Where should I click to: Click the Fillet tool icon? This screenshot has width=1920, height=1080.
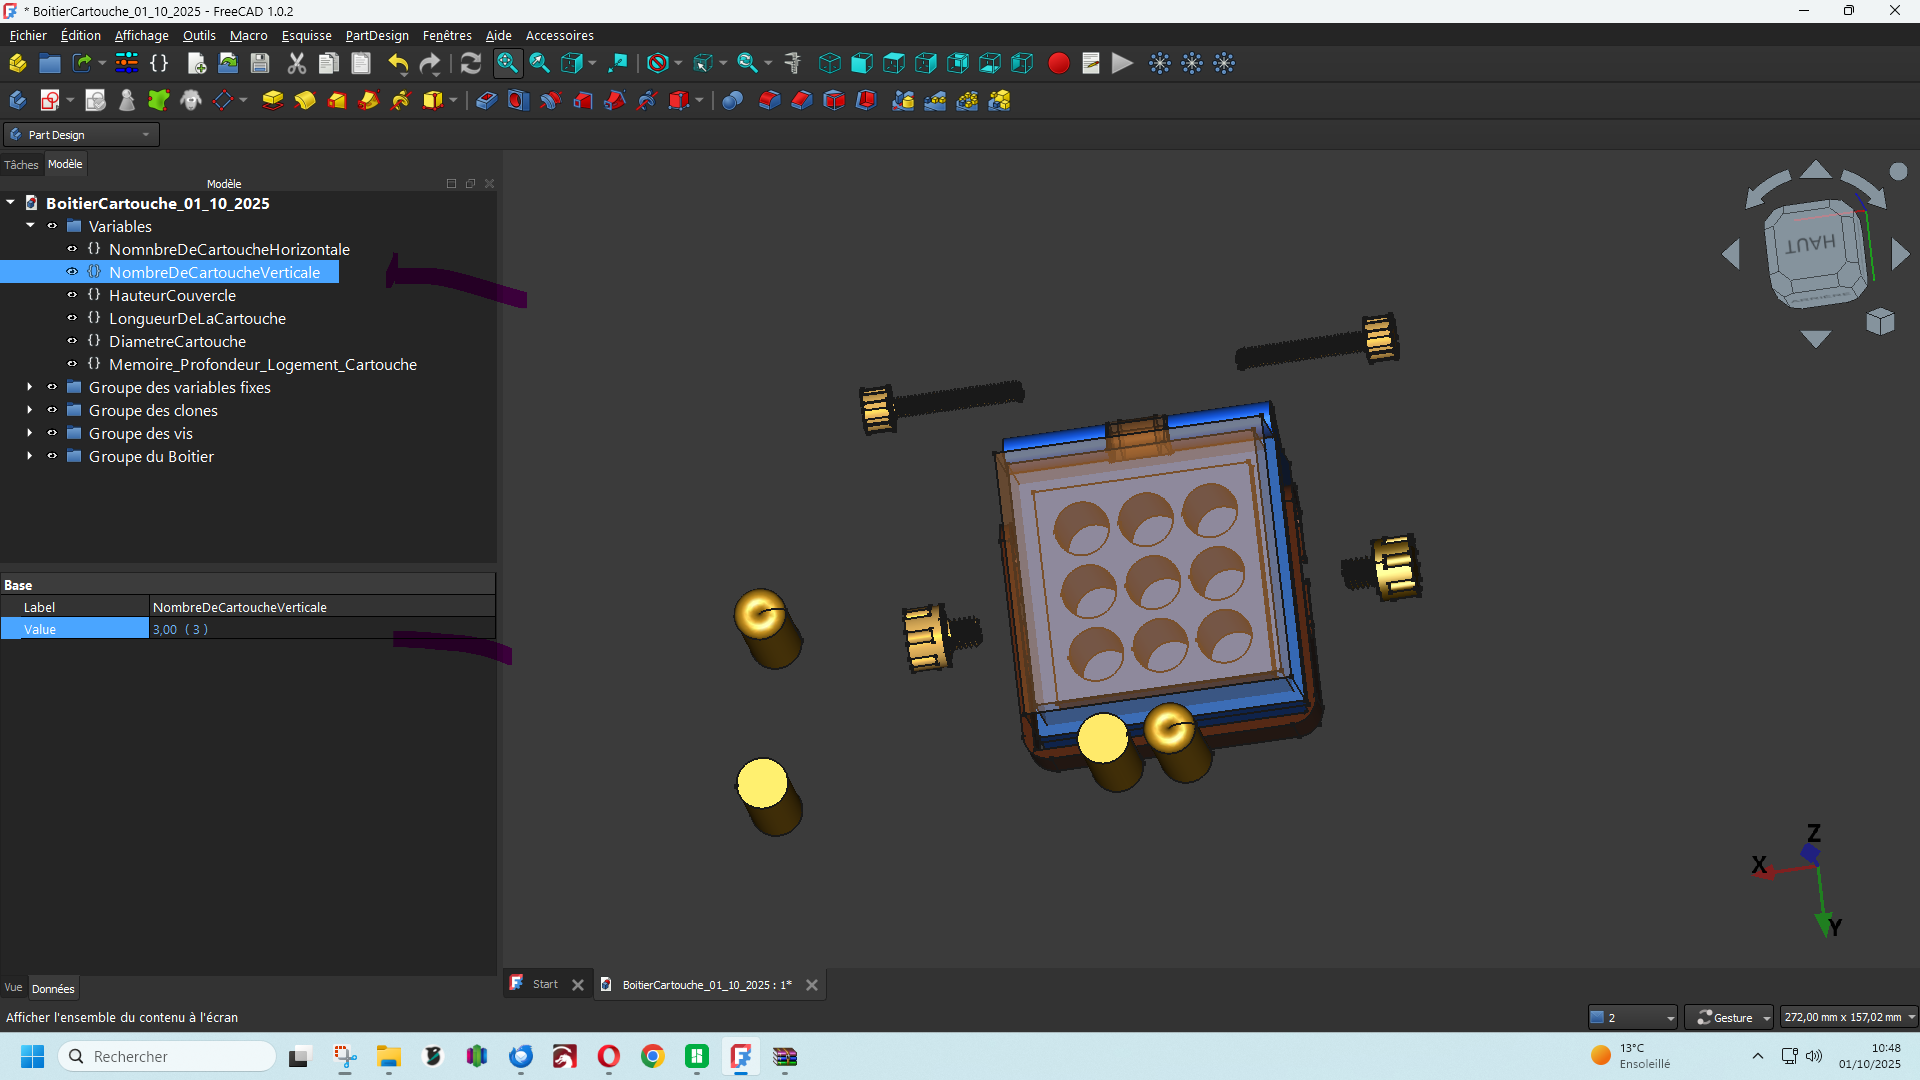coord(769,100)
